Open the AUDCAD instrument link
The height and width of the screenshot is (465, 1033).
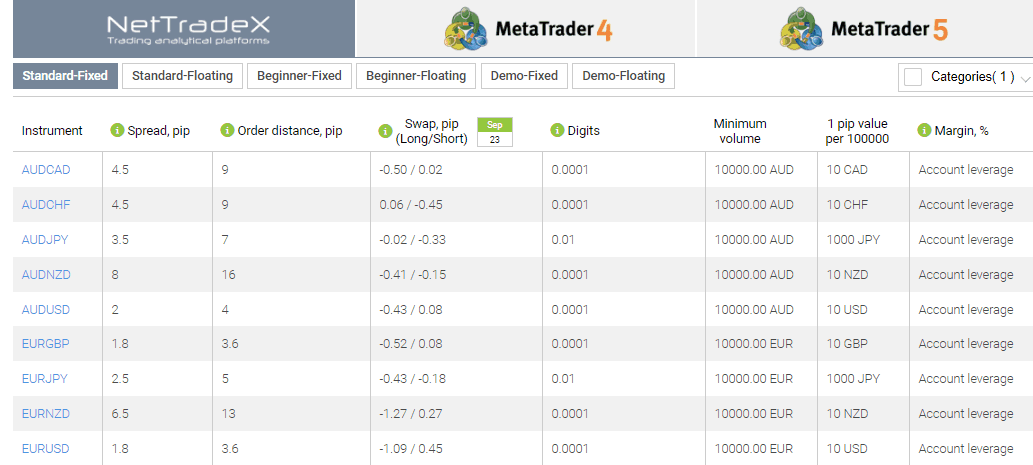point(46,170)
